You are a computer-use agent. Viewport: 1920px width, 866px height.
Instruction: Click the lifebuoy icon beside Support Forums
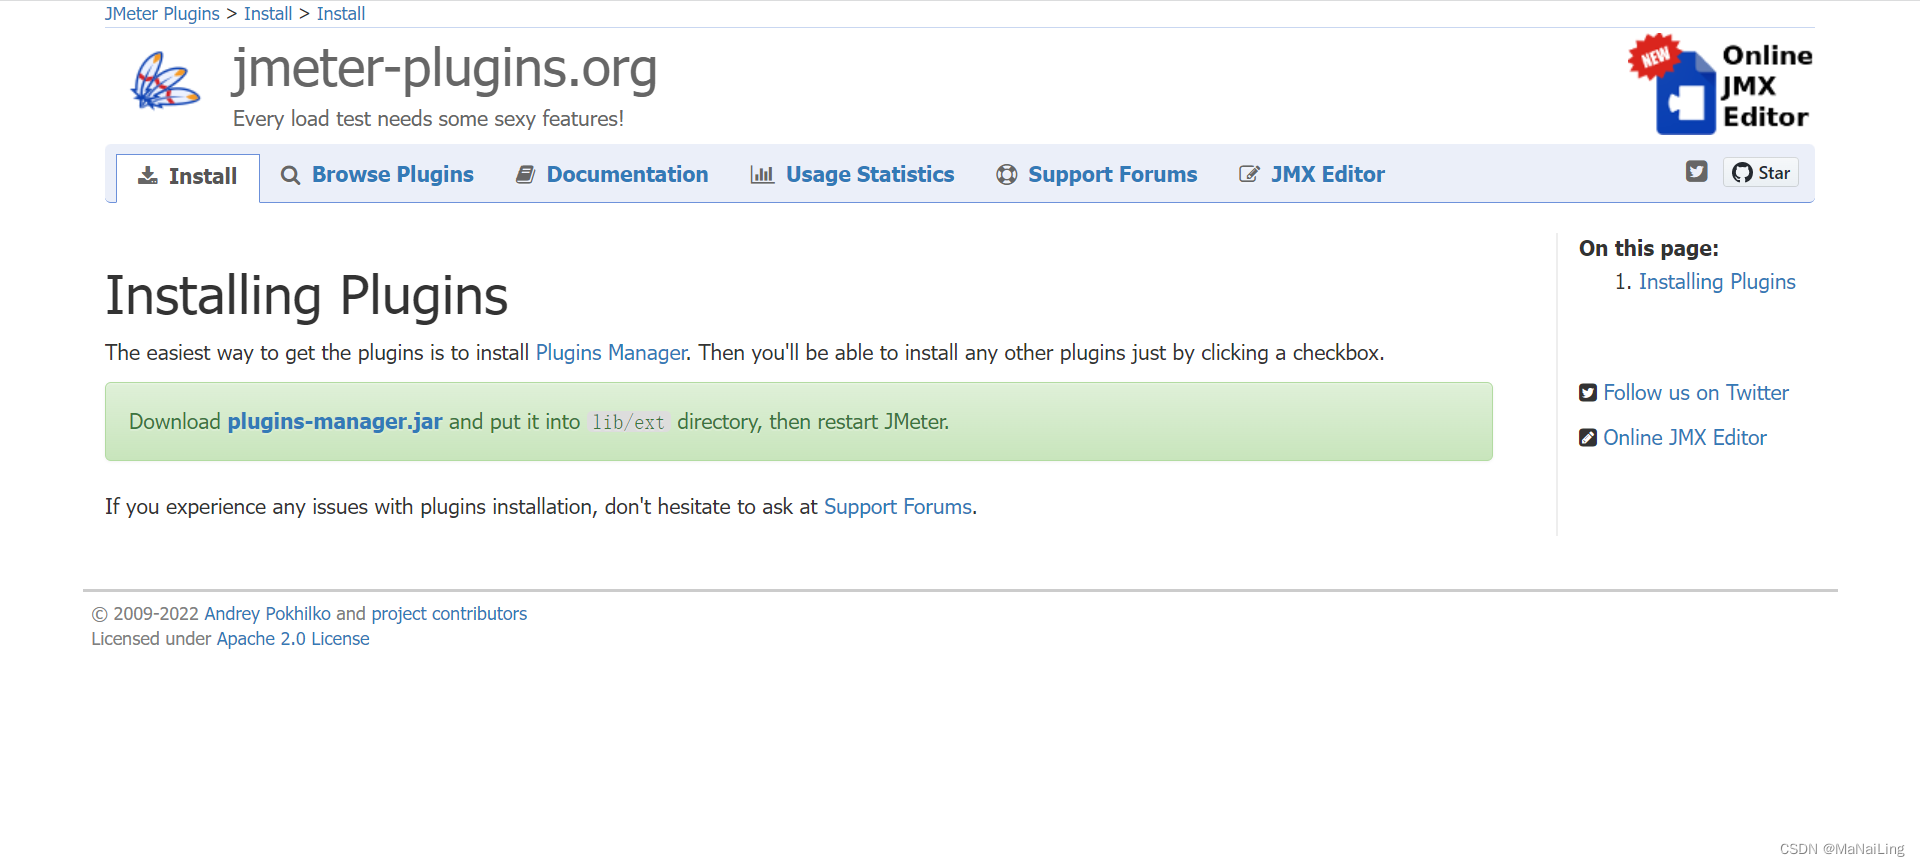[x=1006, y=175]
